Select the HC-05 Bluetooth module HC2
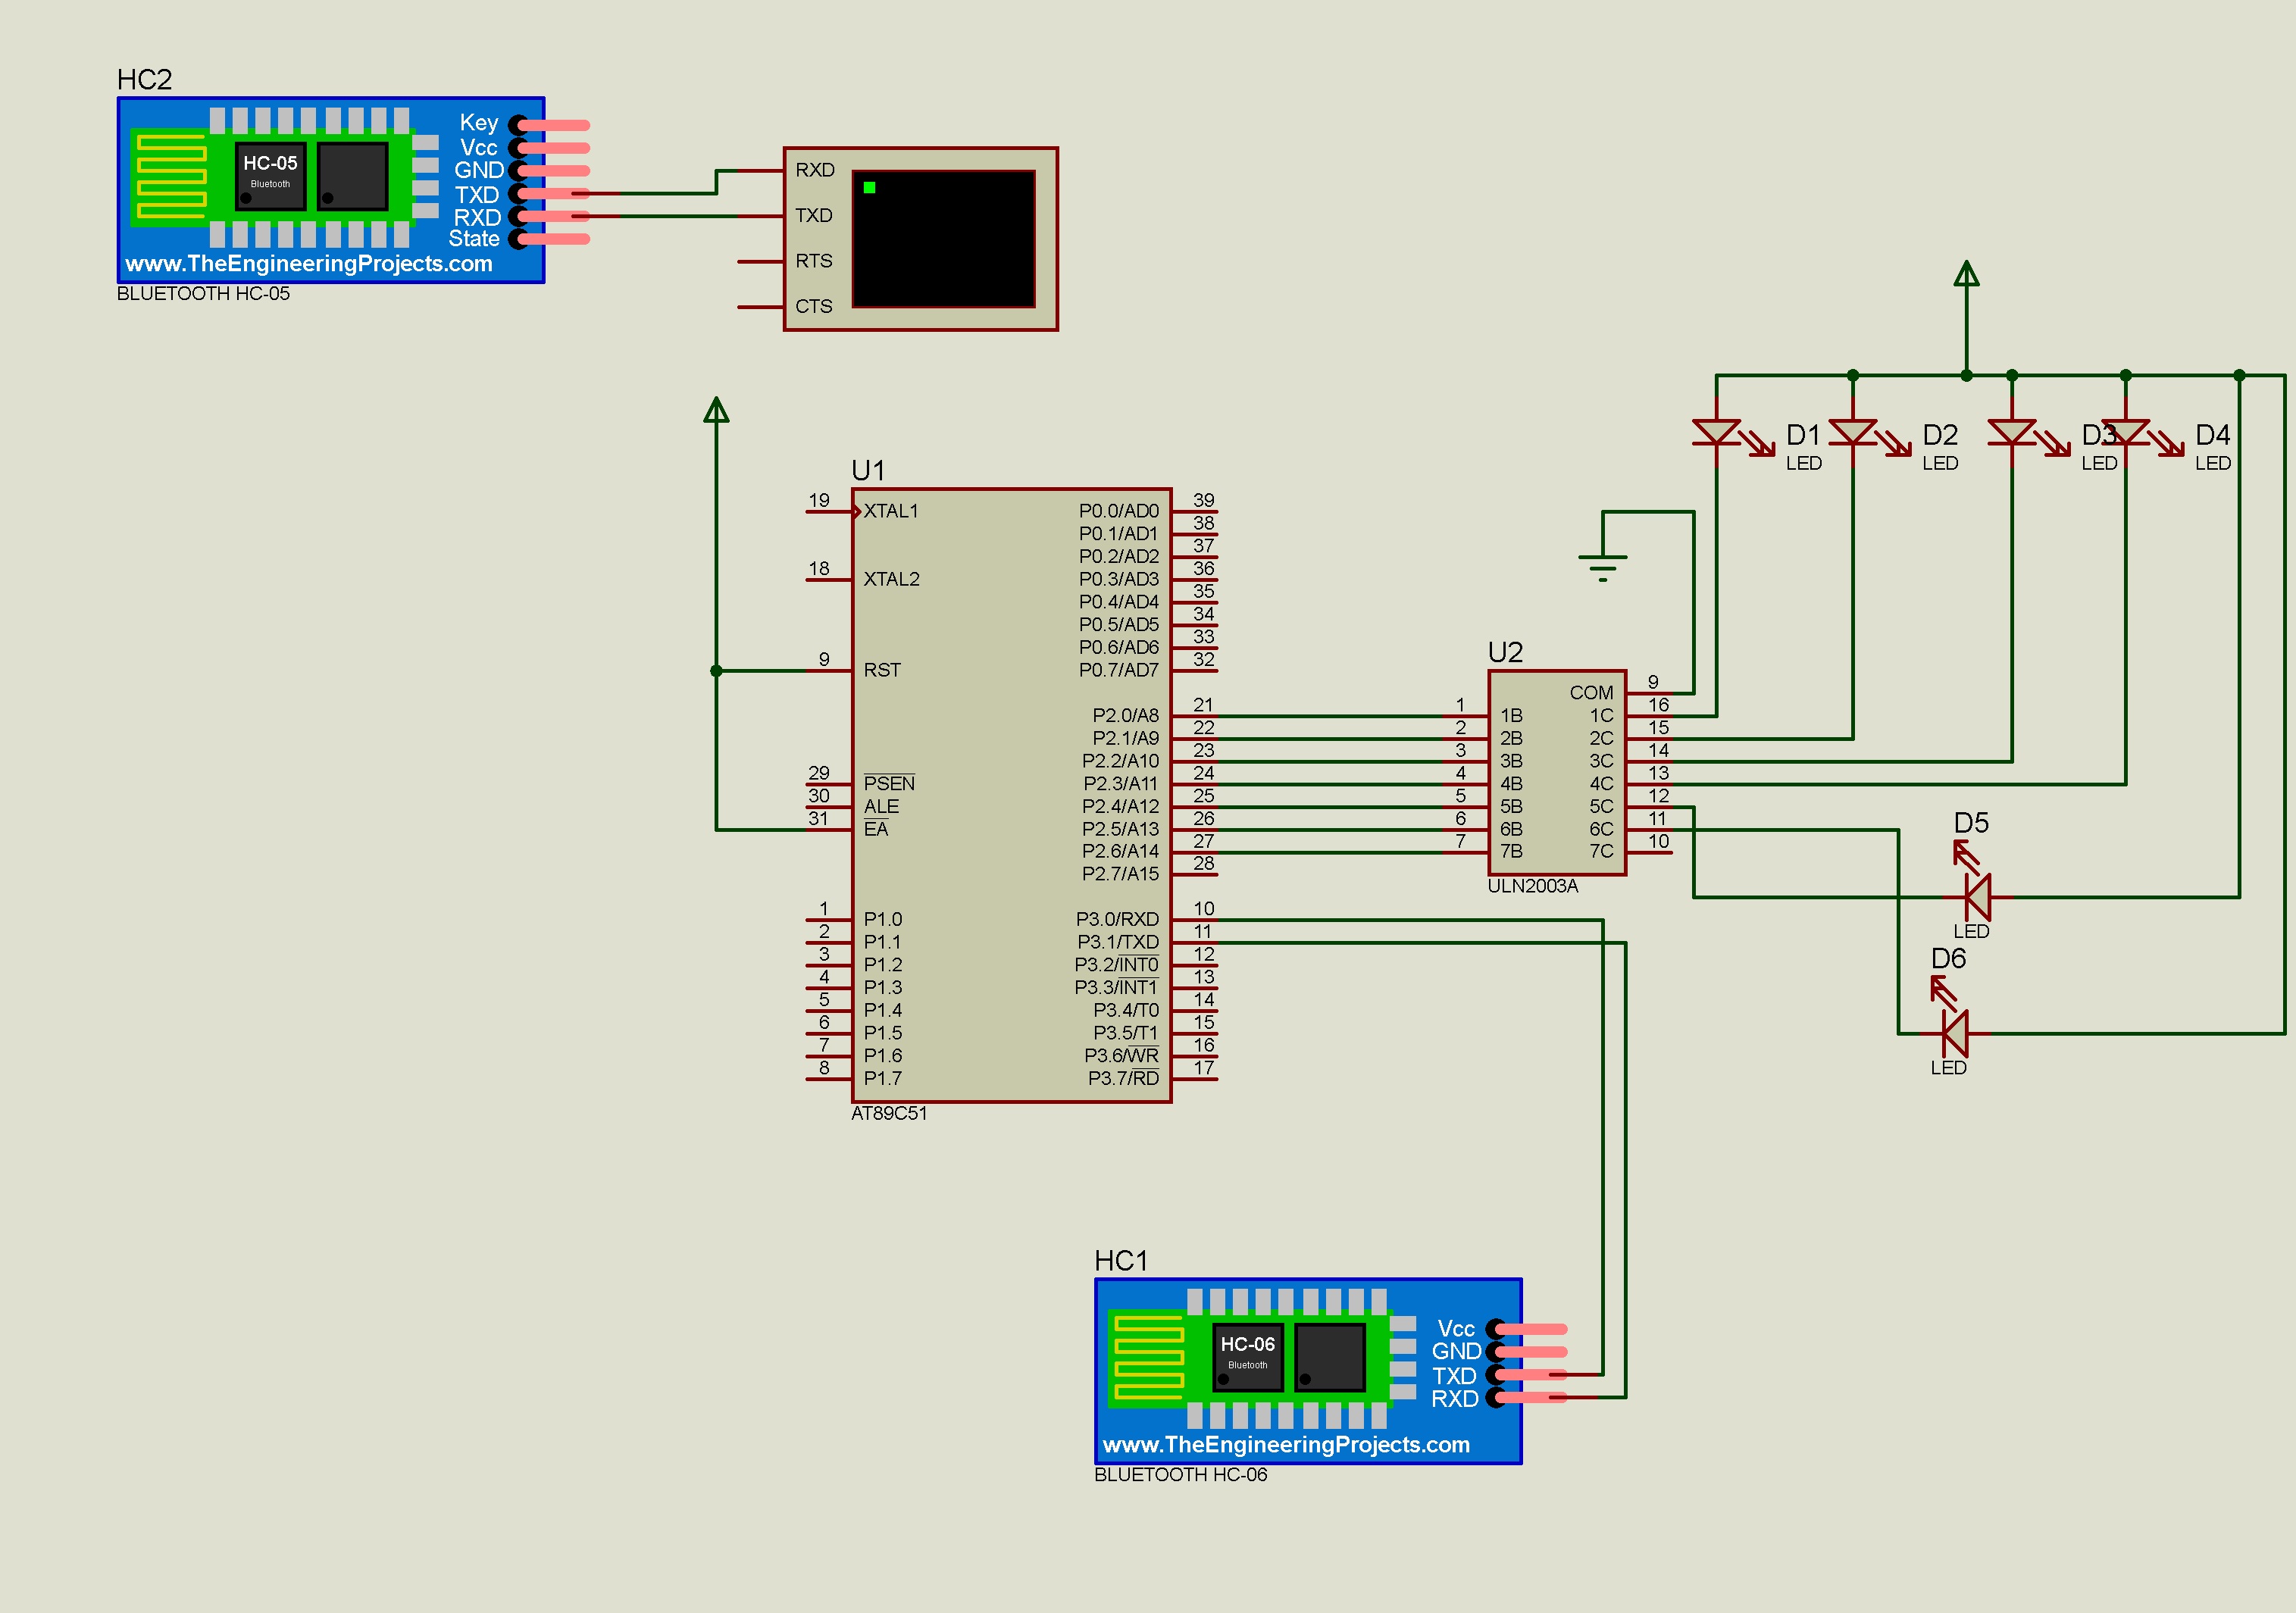The image size is (2296, 1613). (x=331, y=190)
